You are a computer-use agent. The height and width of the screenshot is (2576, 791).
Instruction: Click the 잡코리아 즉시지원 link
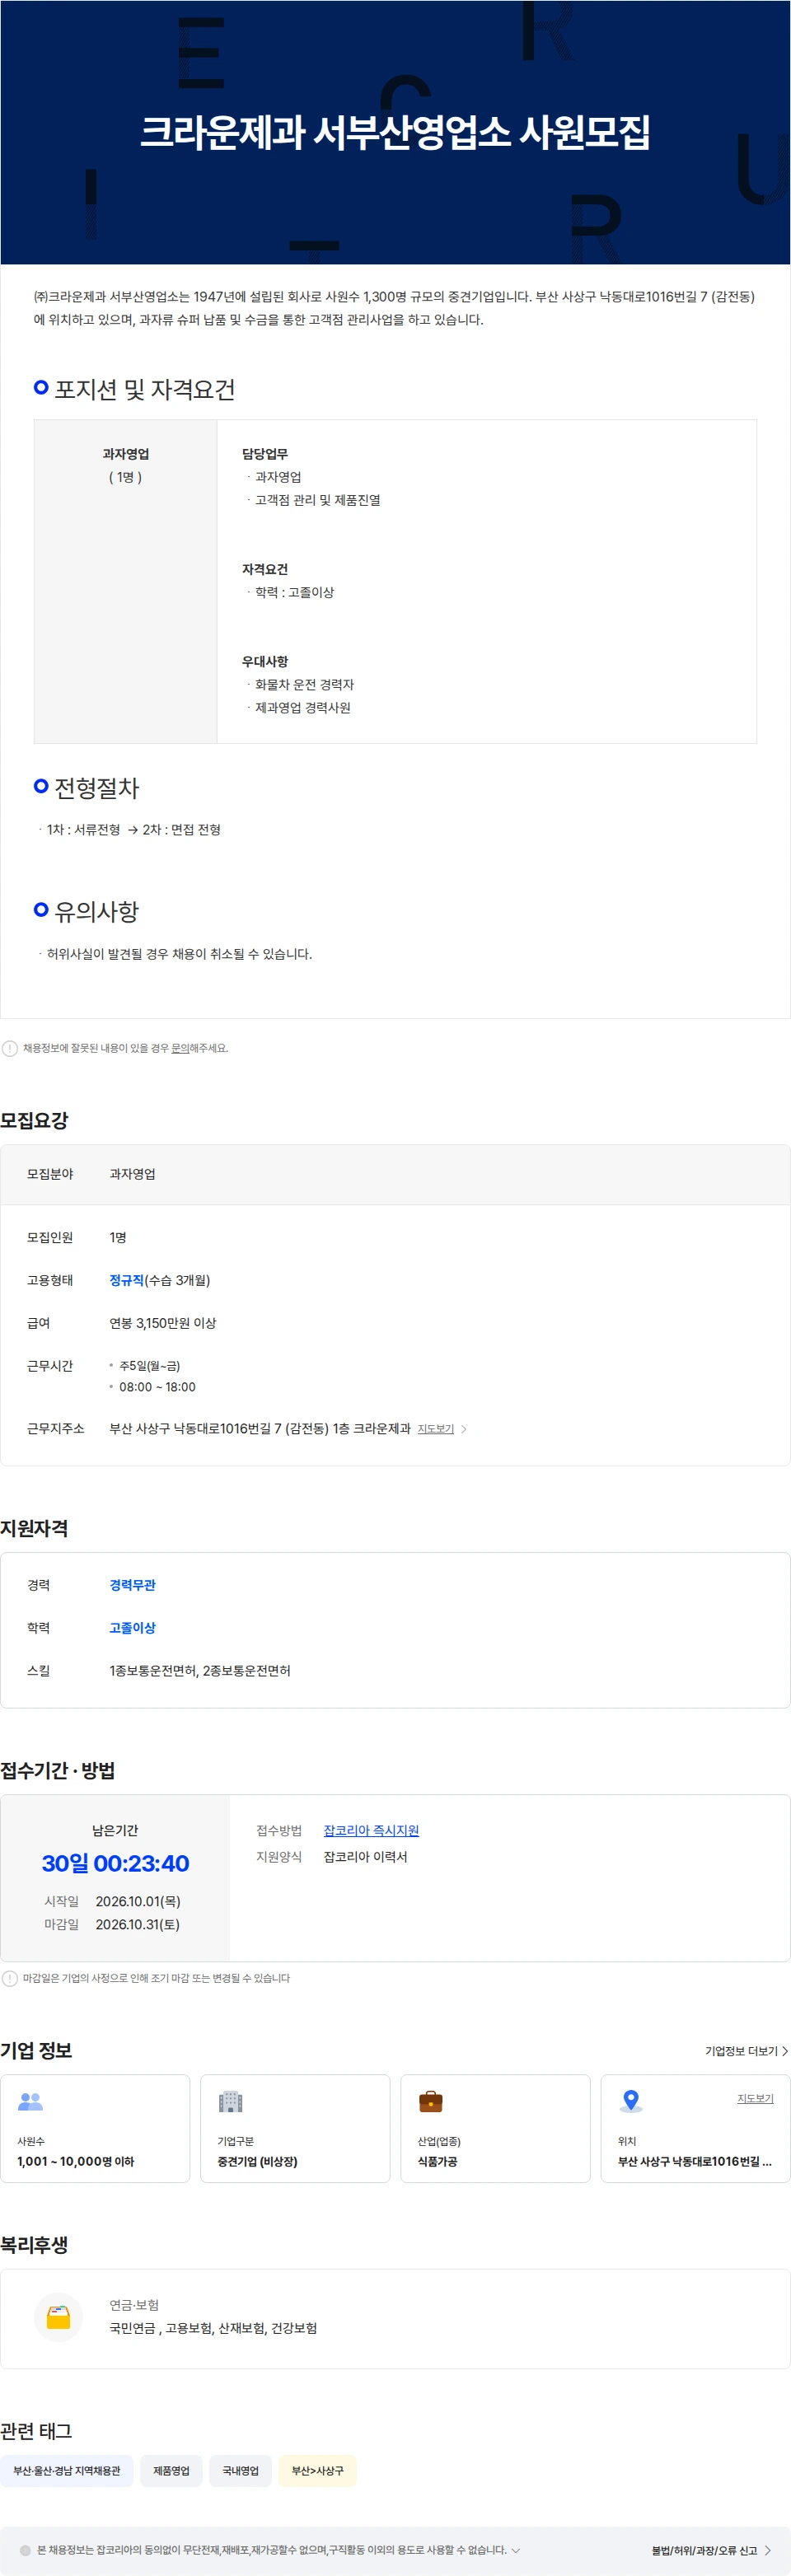pyautogui.click(x=371, y=1830)
